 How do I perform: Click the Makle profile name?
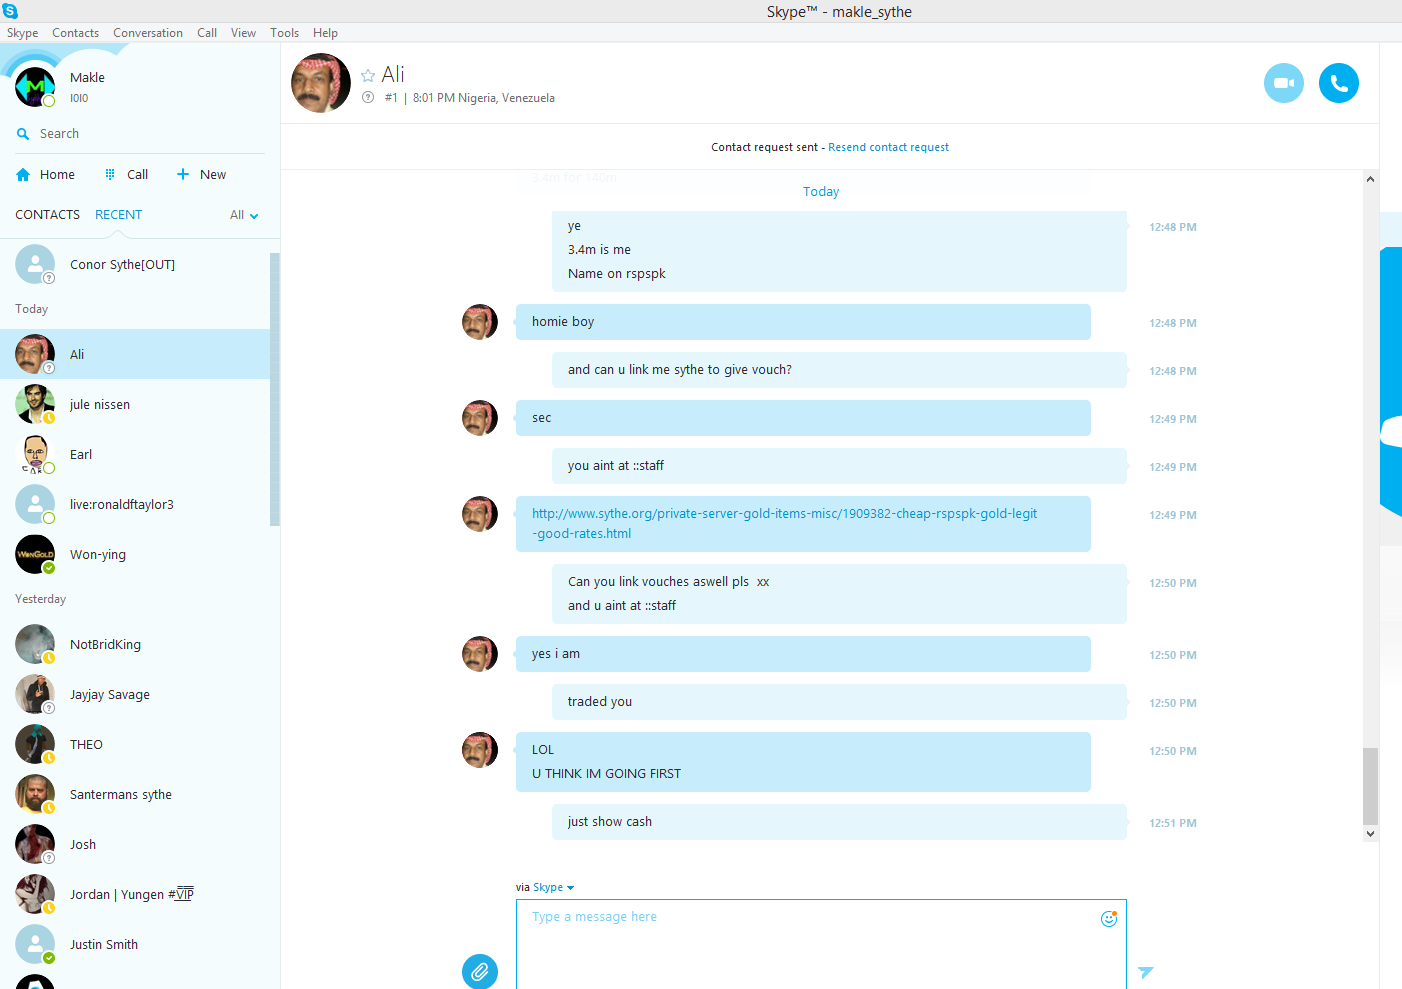[x=87, y=78]
